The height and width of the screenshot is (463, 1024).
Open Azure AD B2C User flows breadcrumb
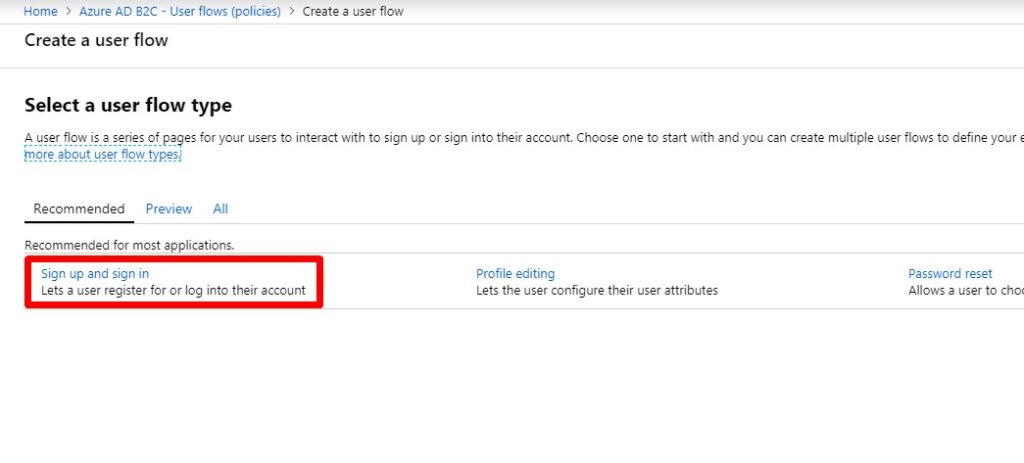[180, 11]
